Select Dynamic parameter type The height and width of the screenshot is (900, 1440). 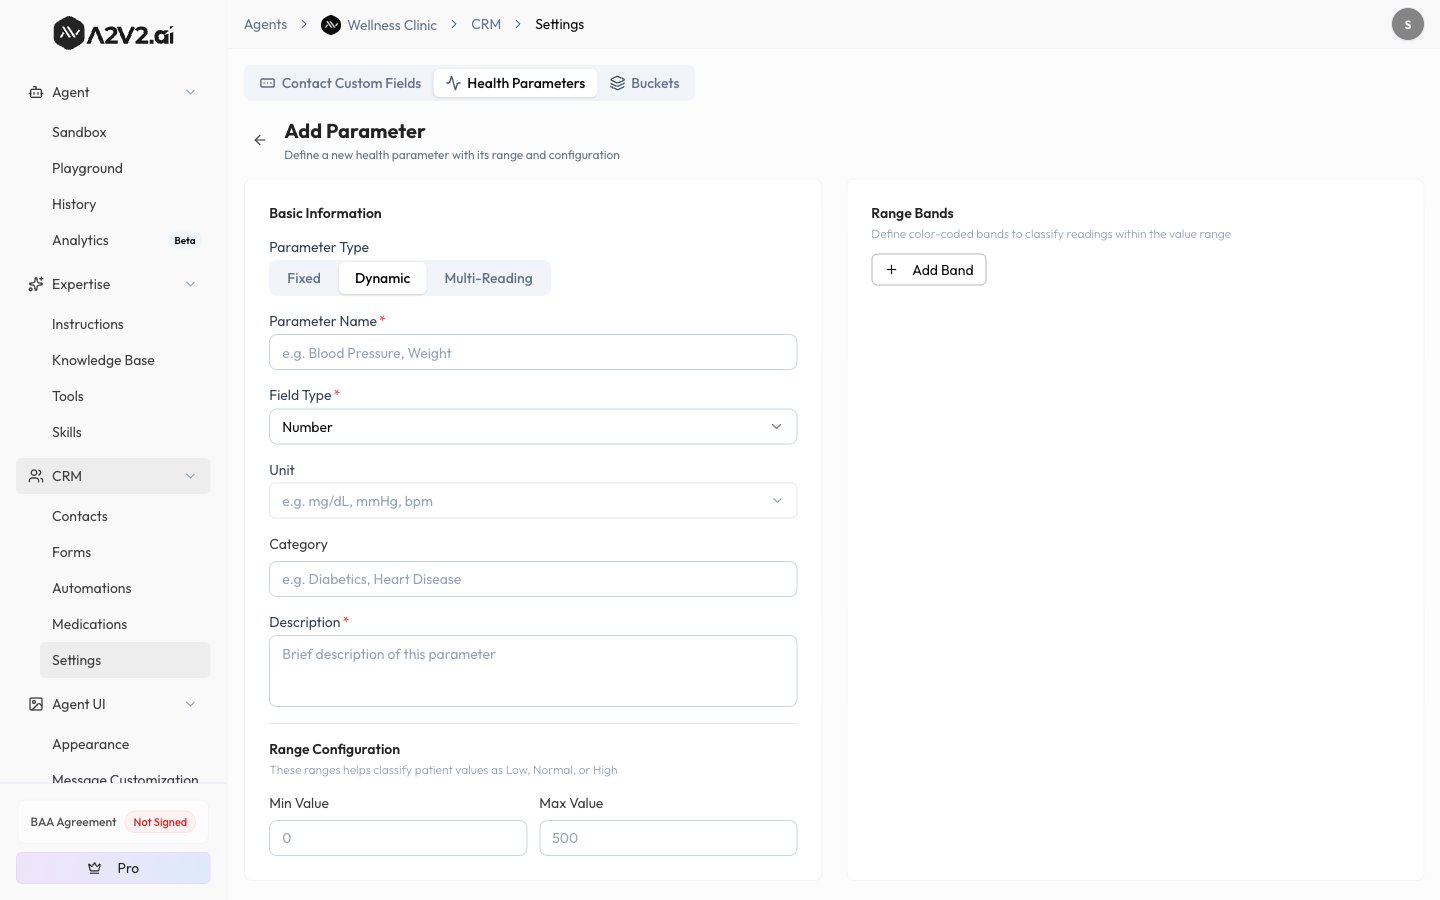click(383, 278)
